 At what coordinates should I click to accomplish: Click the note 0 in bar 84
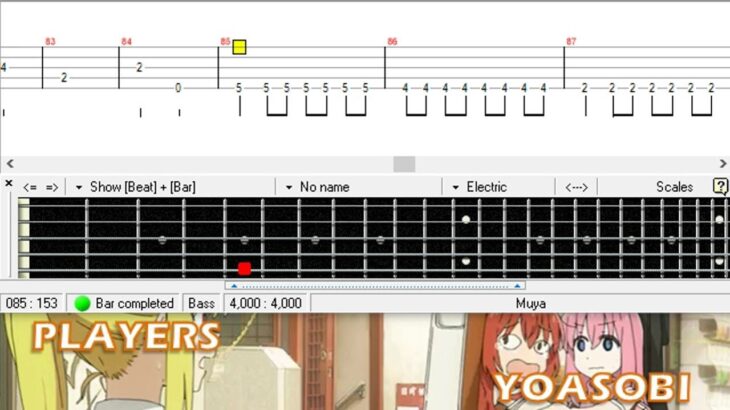tap(178, 88)
